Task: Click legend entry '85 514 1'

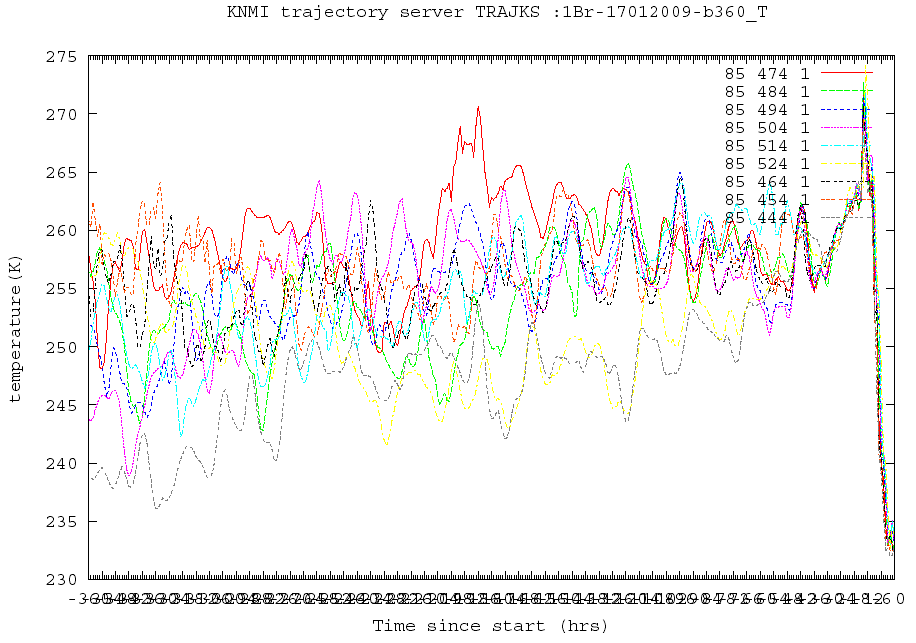Action: click(768, 146)
